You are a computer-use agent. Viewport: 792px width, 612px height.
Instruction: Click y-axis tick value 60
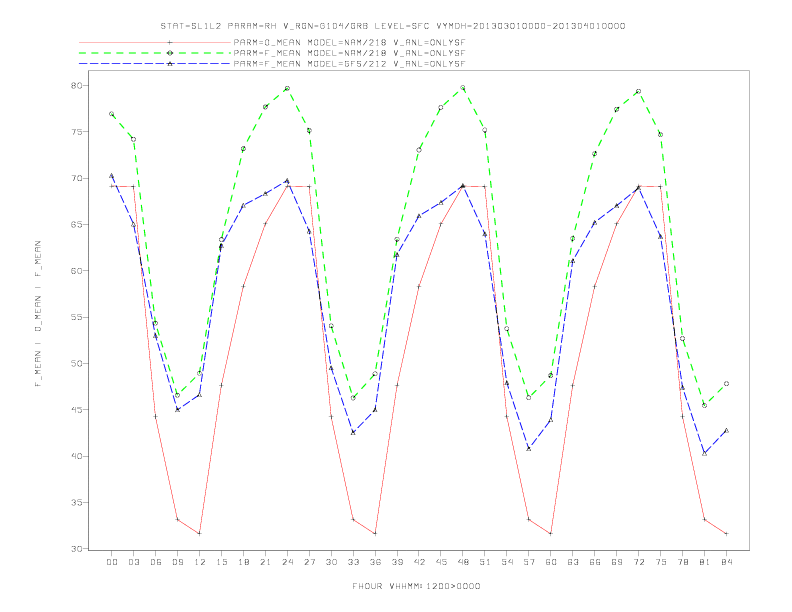coord(76,271)
